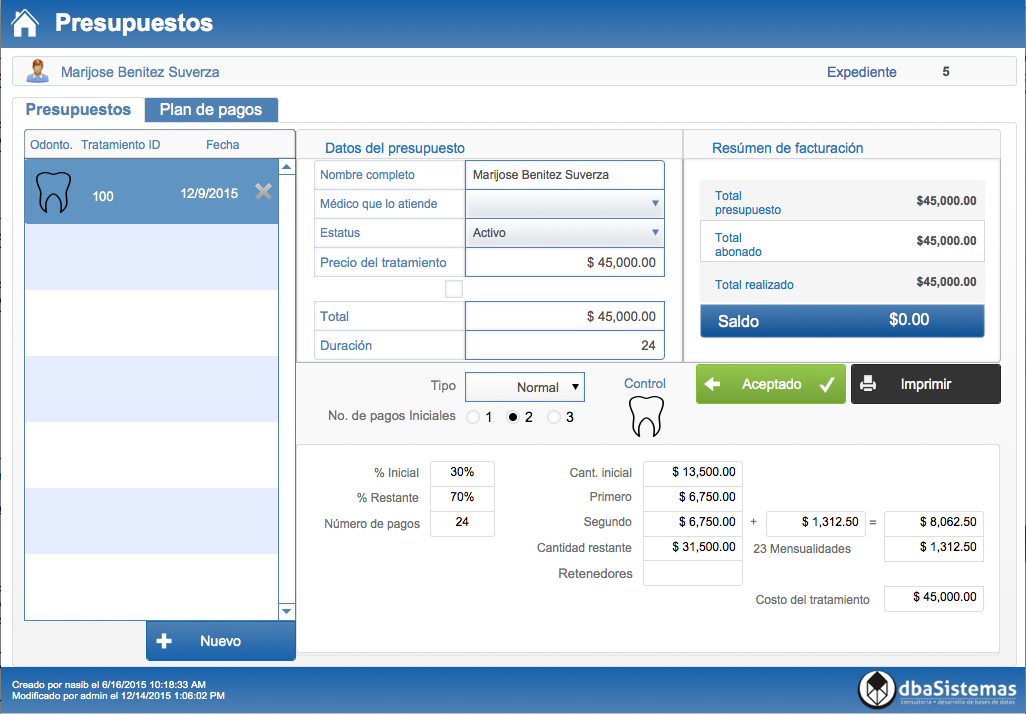Viewport: 1026px width, 714px height.
Task: Expand the Estatus dropdown
Action: coord(564,233)
